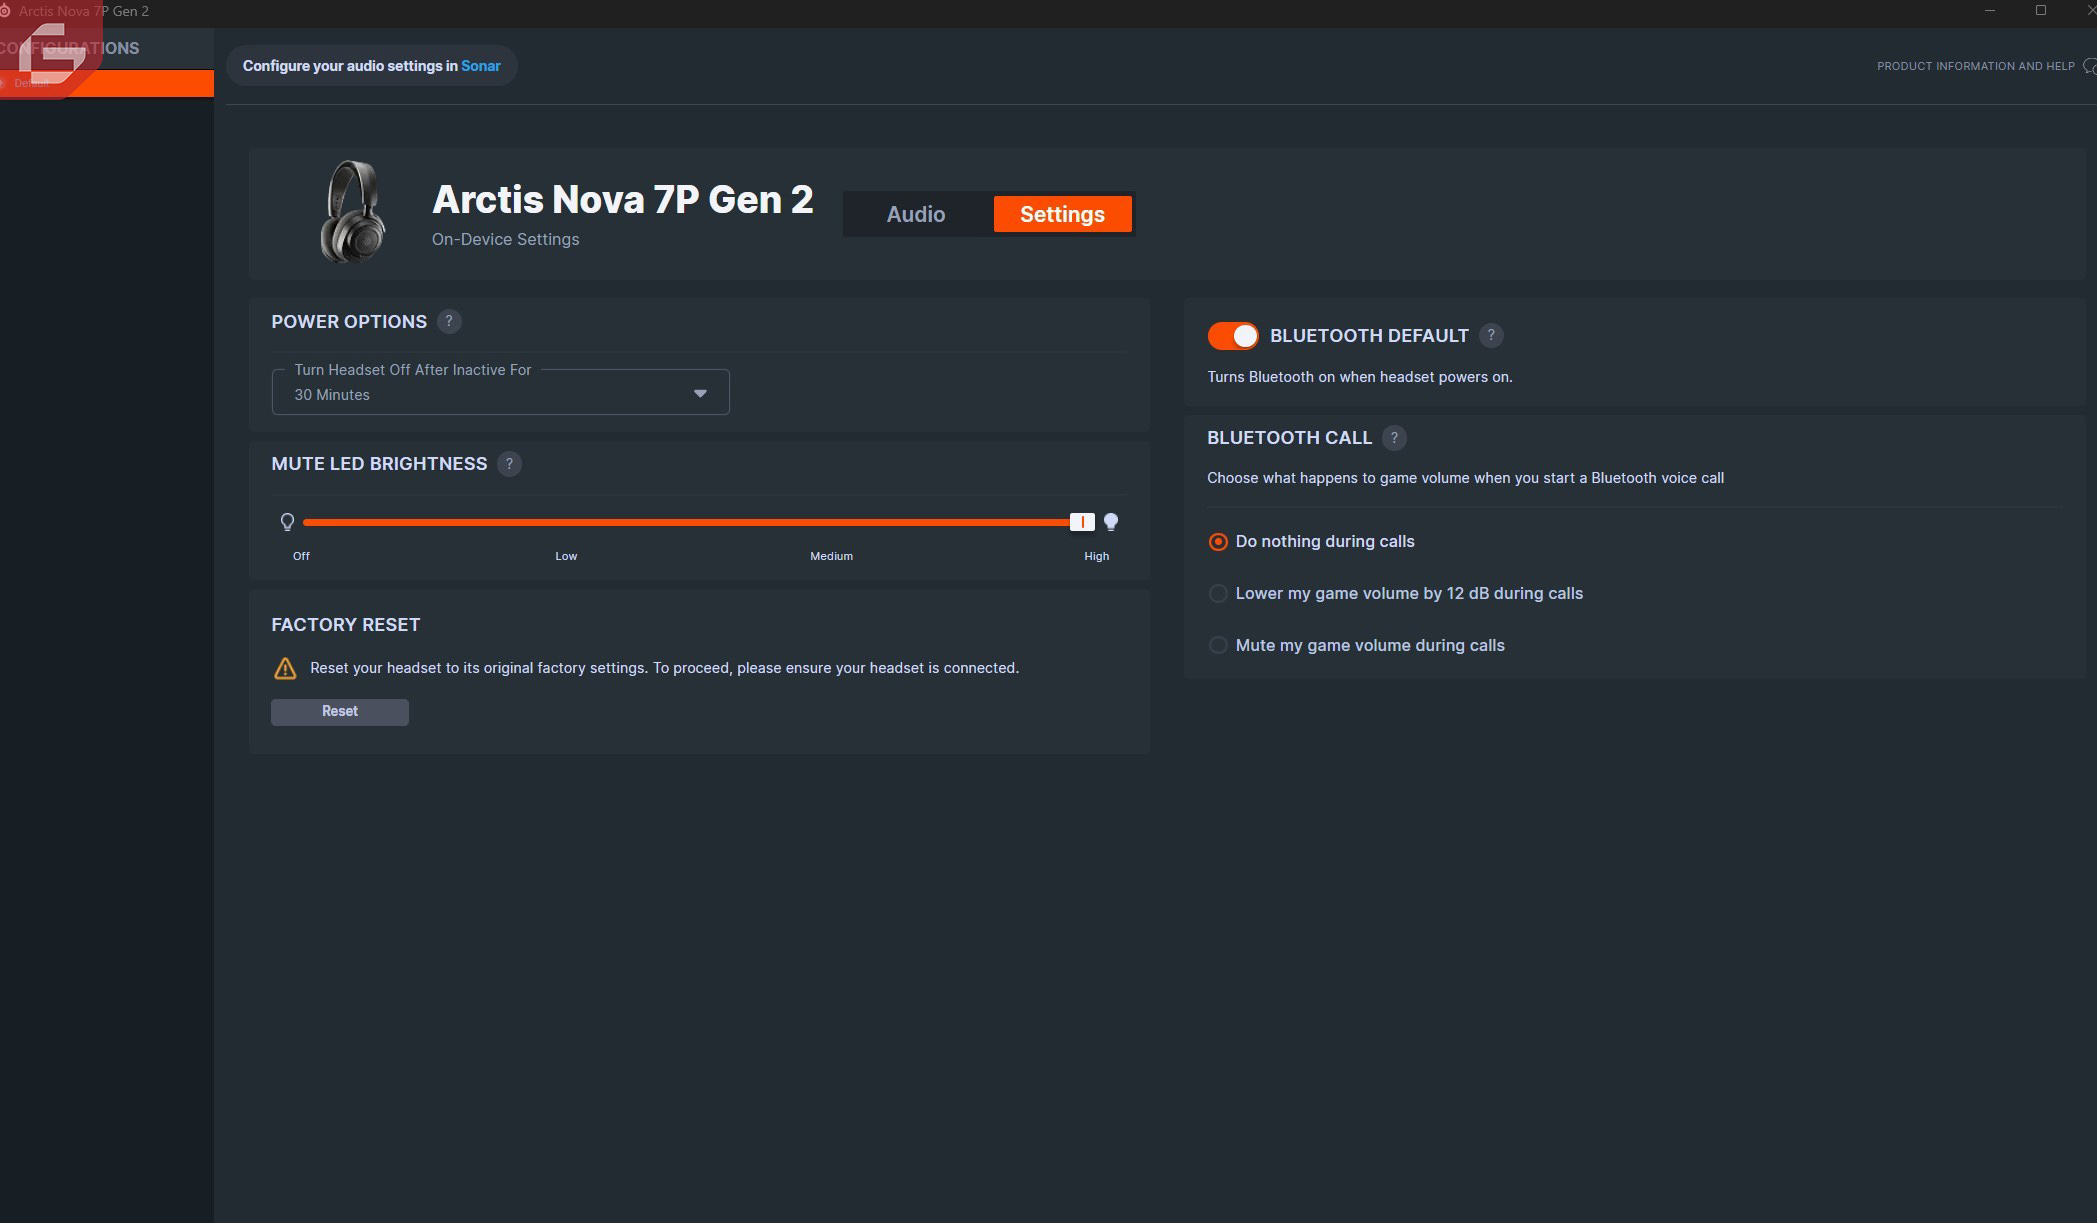Open the Sonar link
The width and height of the screenshot is (2097, 1223).
480,66
